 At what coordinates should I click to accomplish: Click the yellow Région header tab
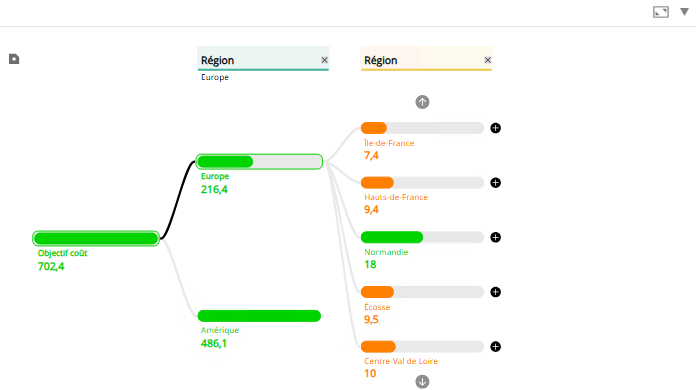426,59
